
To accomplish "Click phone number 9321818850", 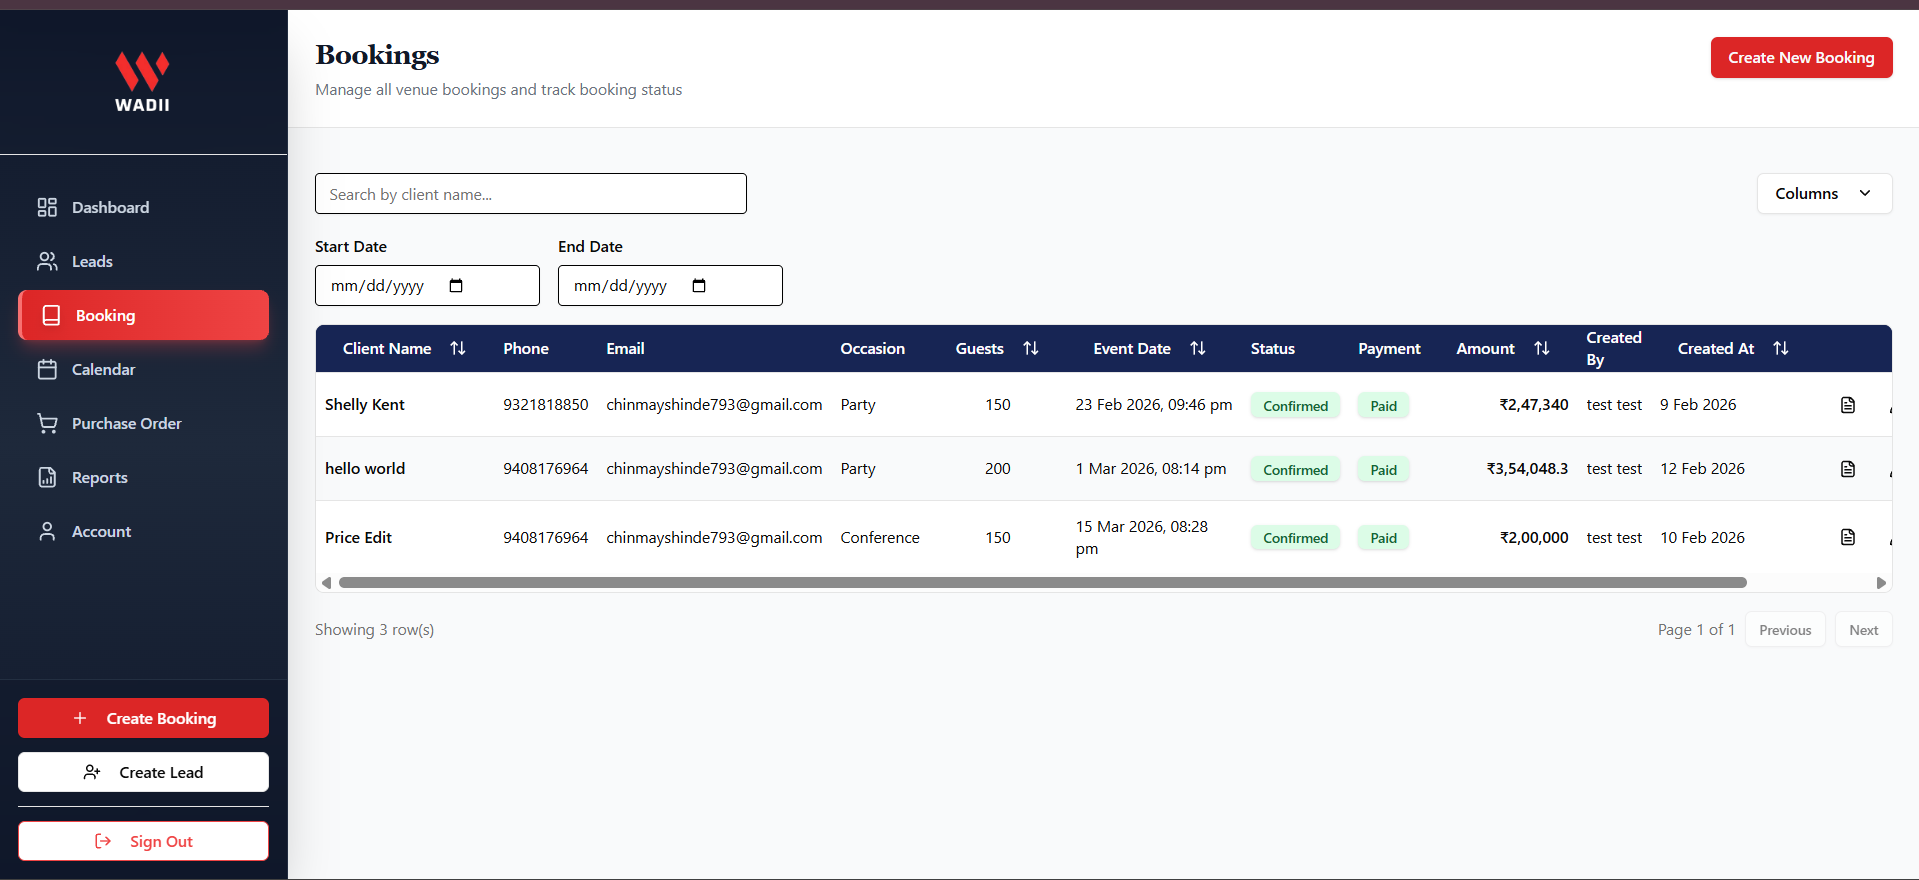I will [x=546, y=404].
